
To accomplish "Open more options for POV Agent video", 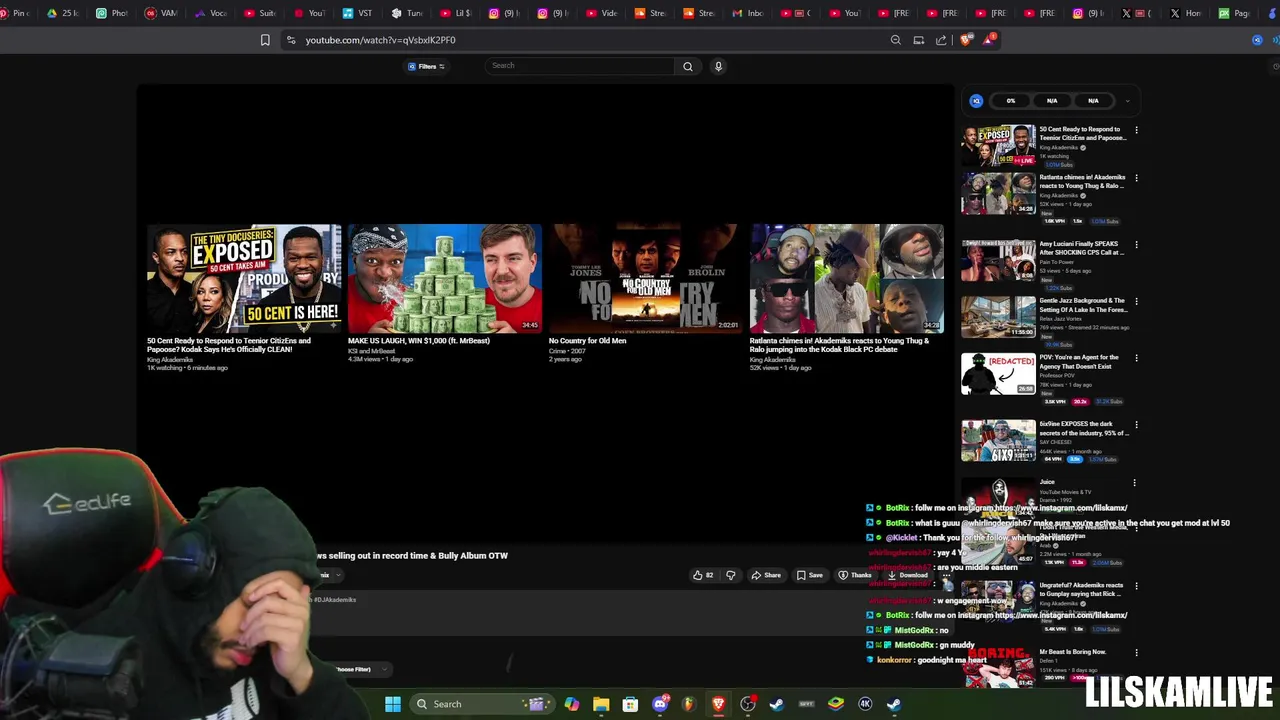I will pos(1136,358).
